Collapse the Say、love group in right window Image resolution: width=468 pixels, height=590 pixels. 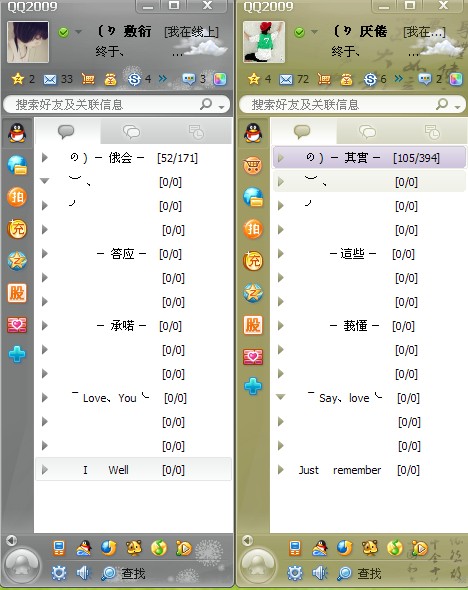pos(281,397)
